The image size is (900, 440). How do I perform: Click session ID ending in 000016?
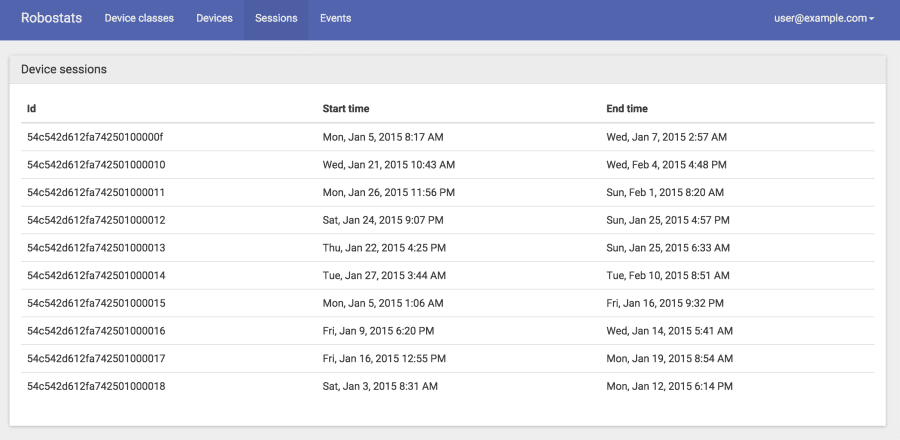pyautogui.click(x=96, y=331)
